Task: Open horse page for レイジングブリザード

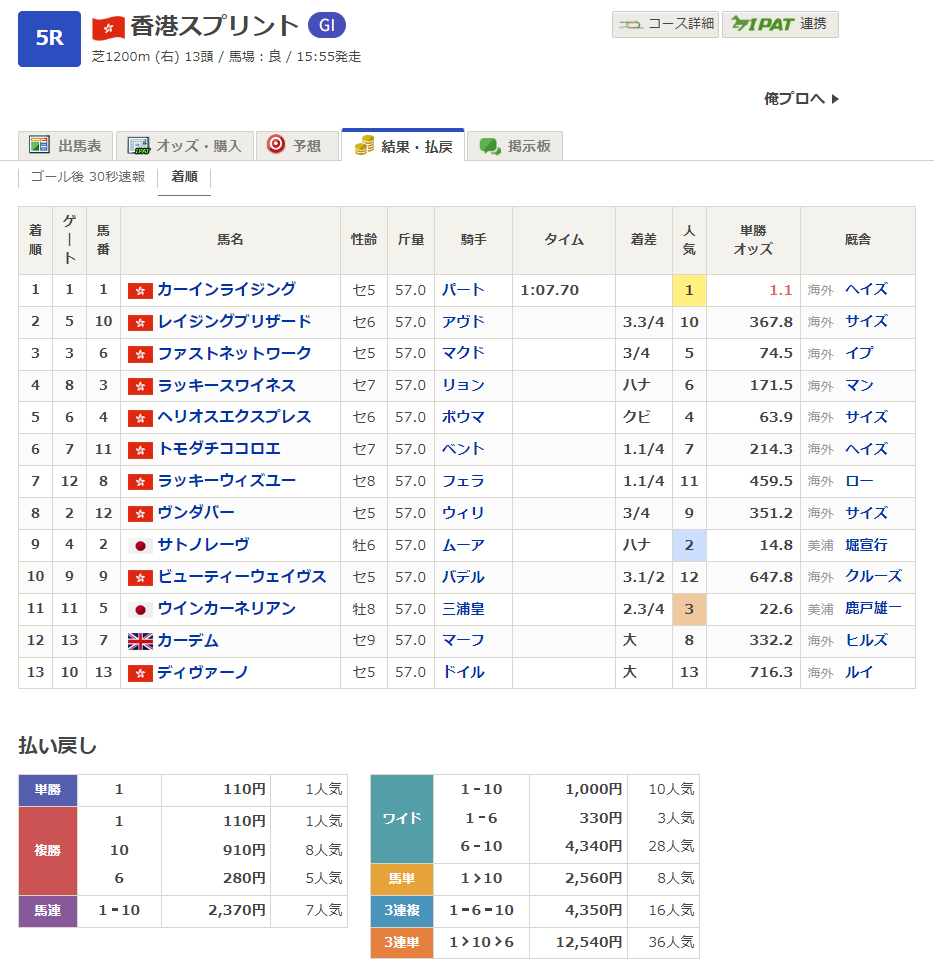Action: (x=234, y=321)
